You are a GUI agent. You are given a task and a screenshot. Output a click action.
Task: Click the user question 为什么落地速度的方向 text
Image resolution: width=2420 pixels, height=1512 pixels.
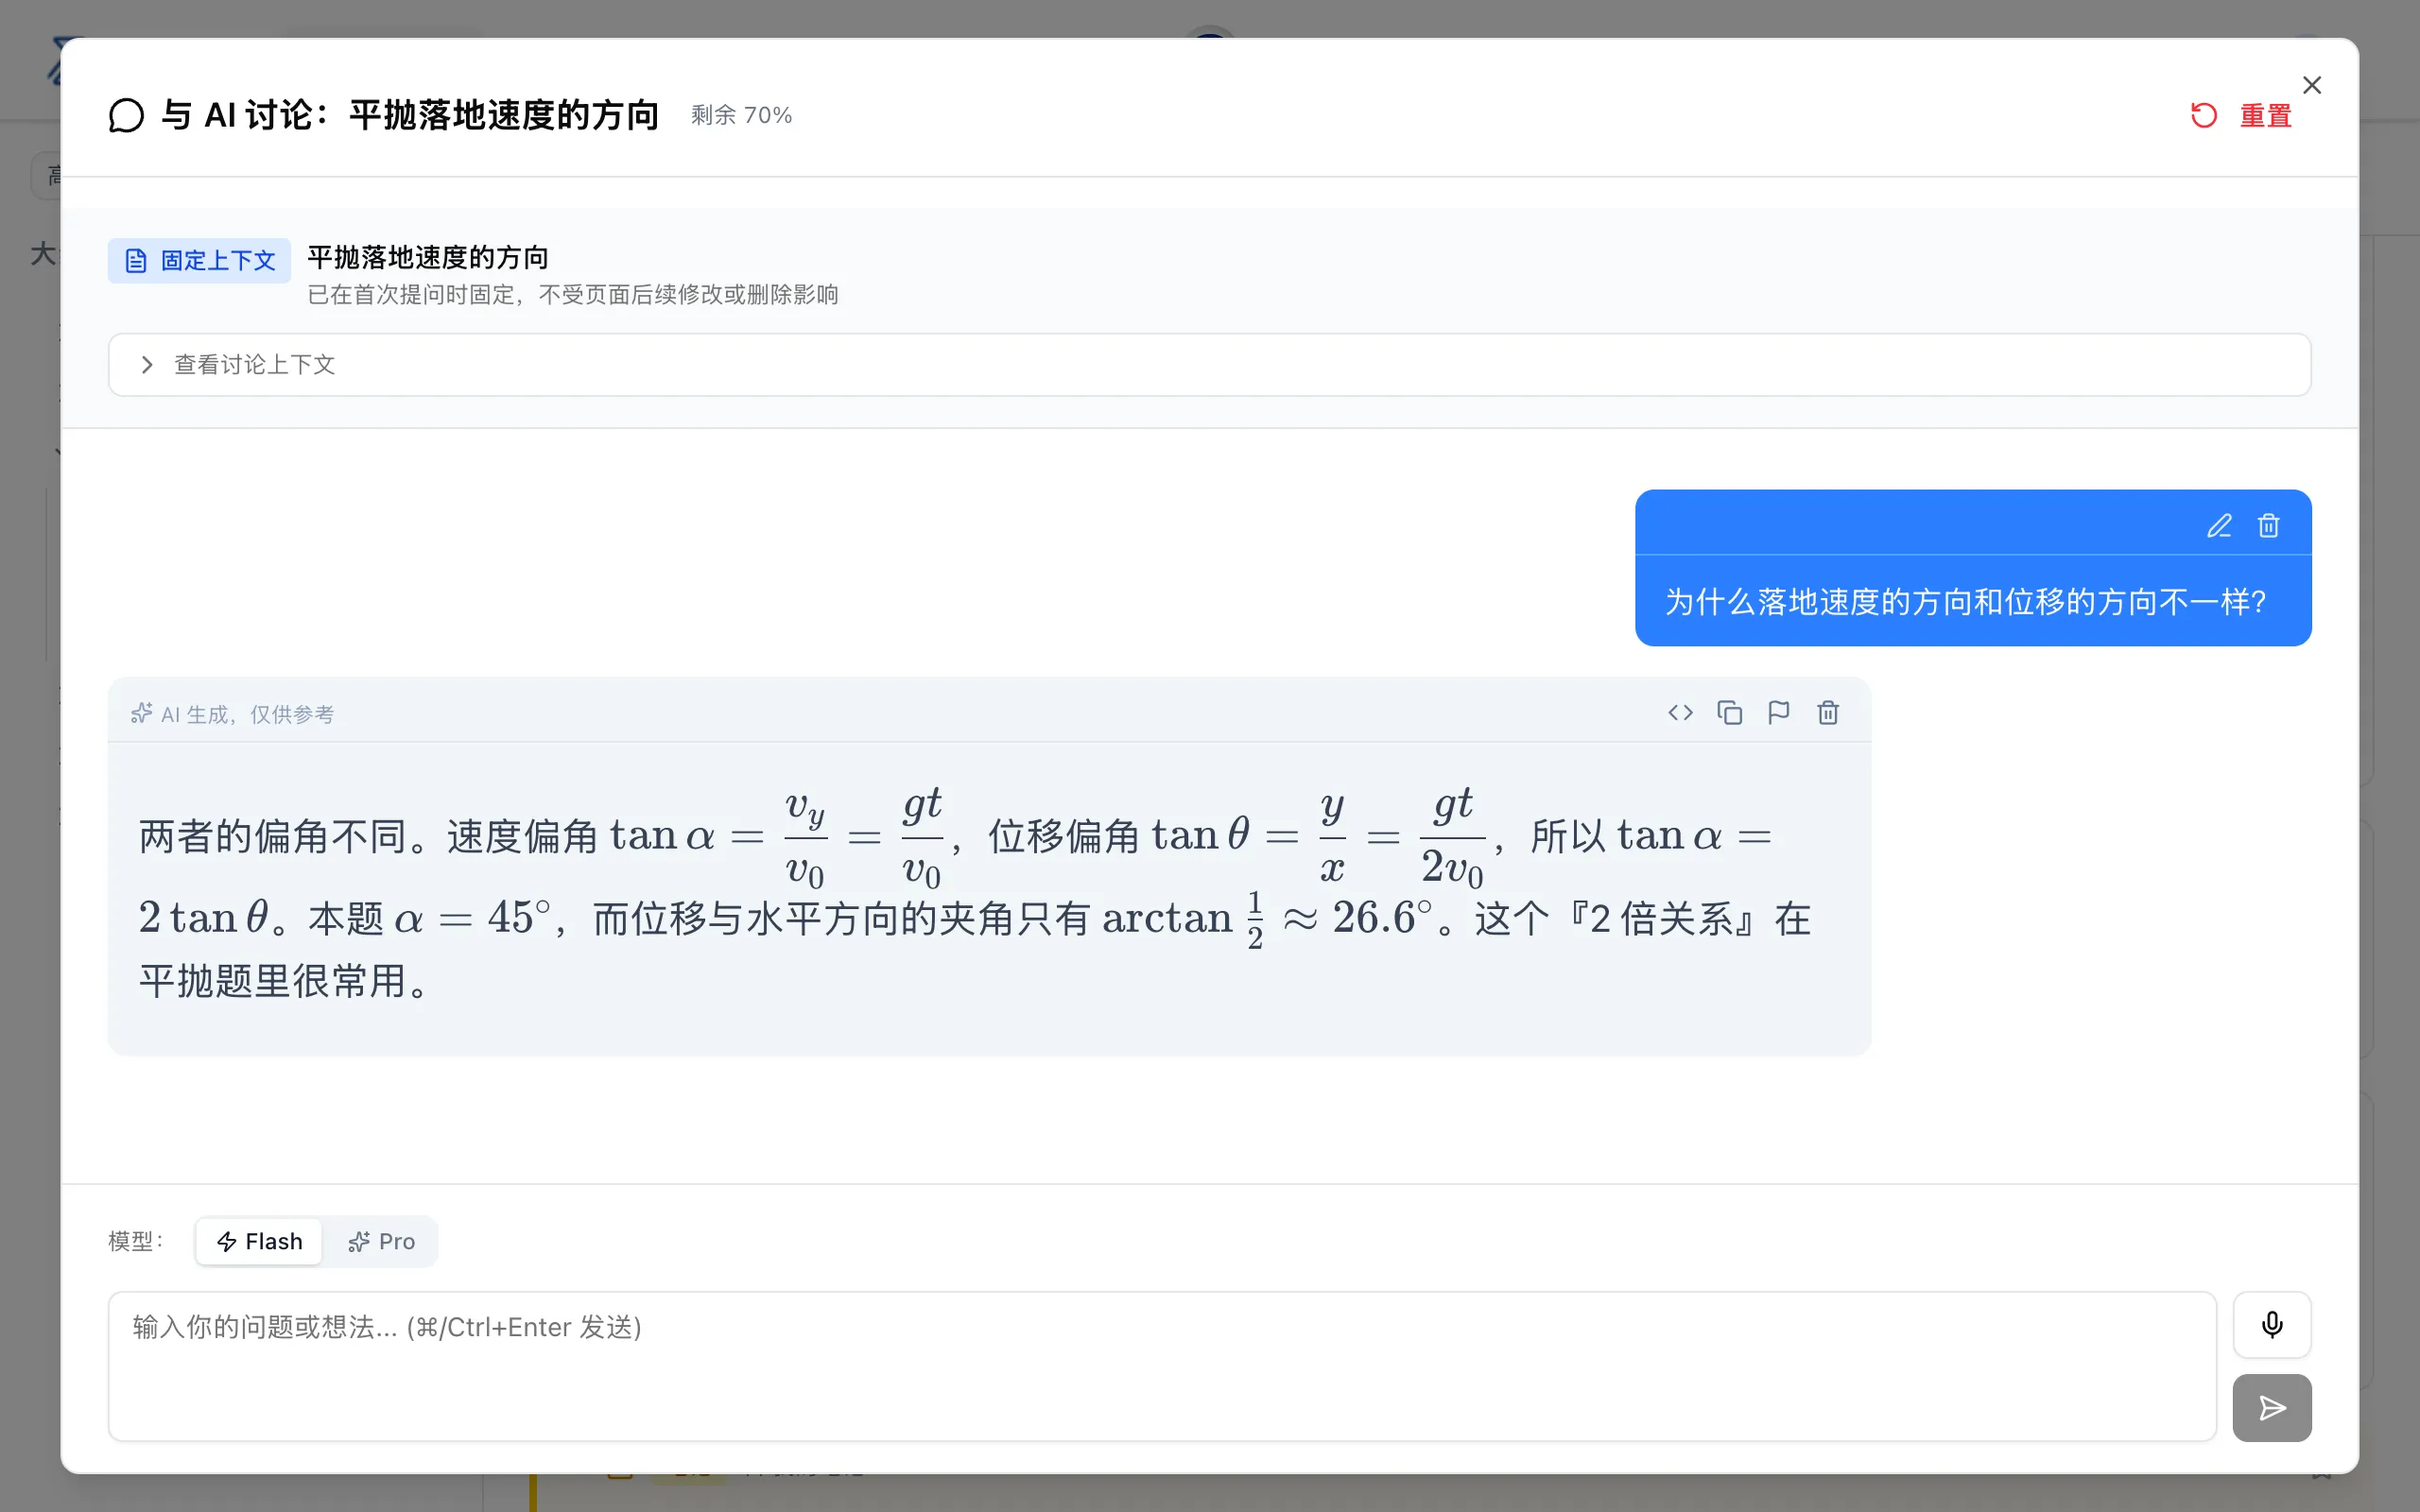point(1964,602)
